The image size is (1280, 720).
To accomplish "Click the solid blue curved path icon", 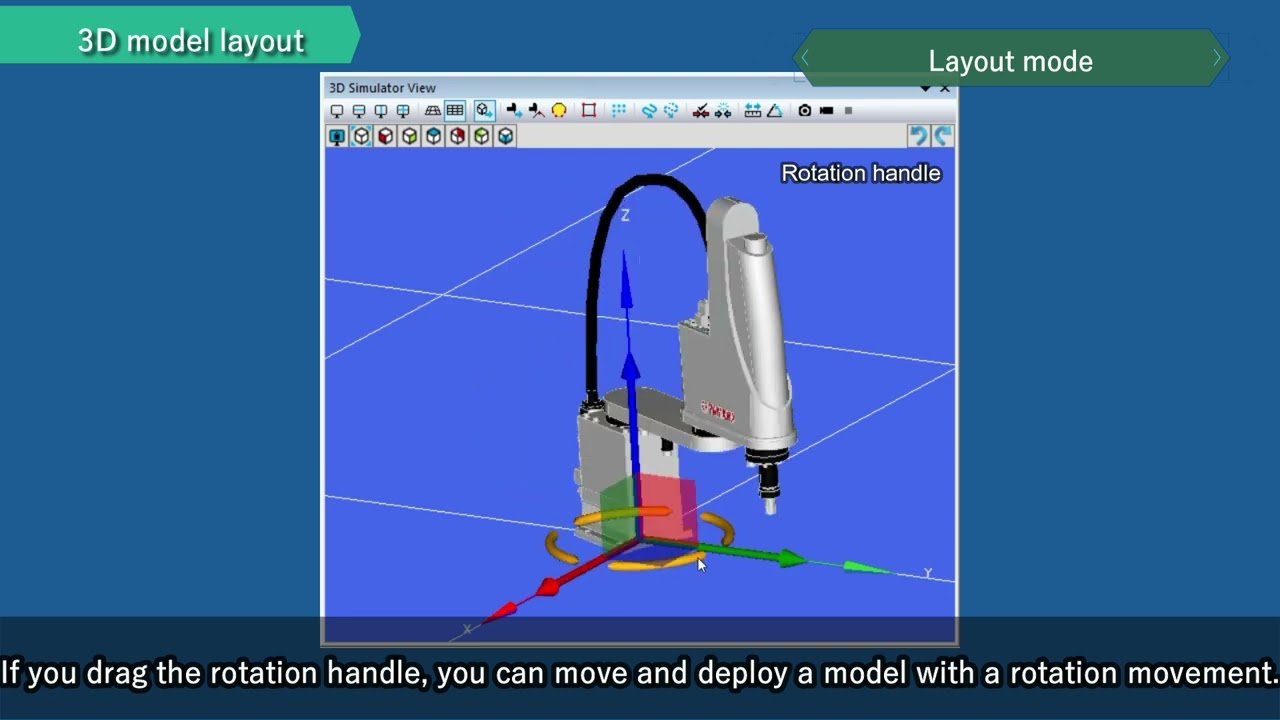I will (x=648, y=111).
